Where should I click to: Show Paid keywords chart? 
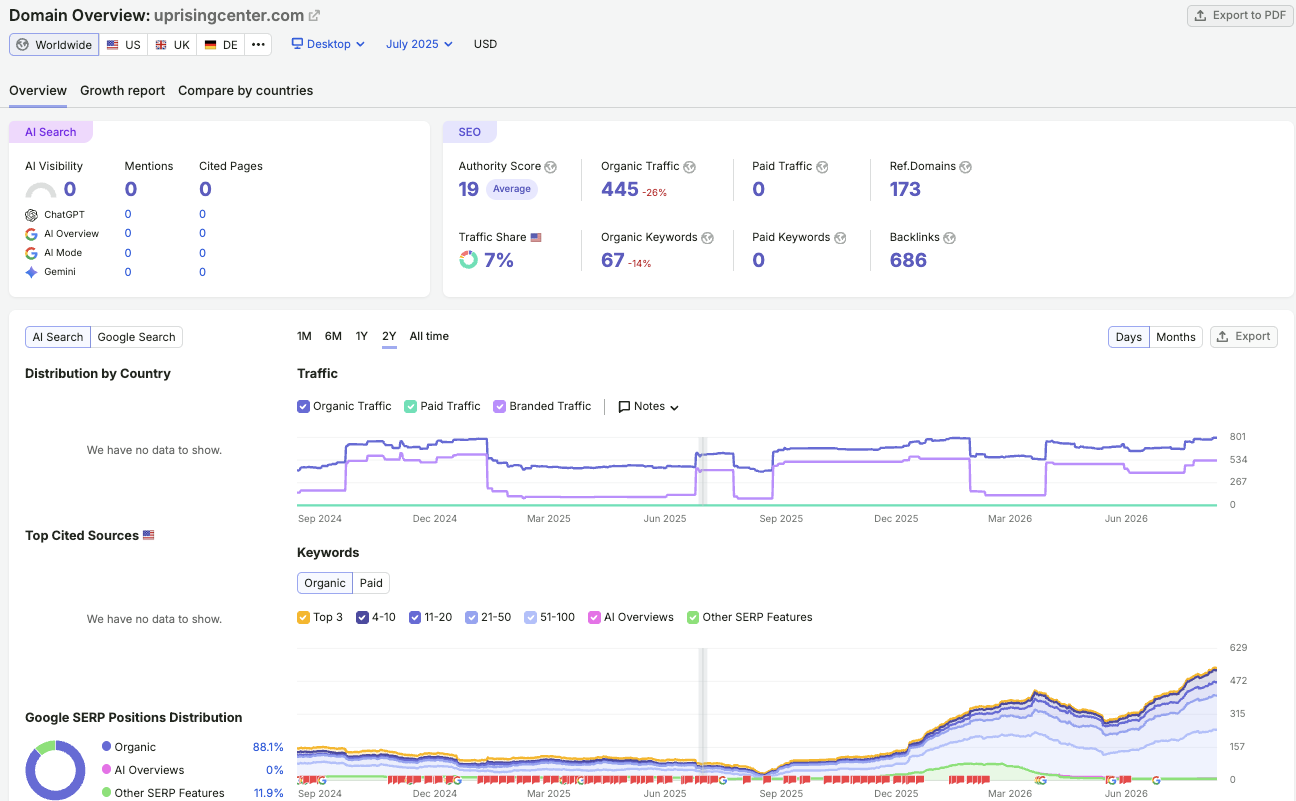371,583
